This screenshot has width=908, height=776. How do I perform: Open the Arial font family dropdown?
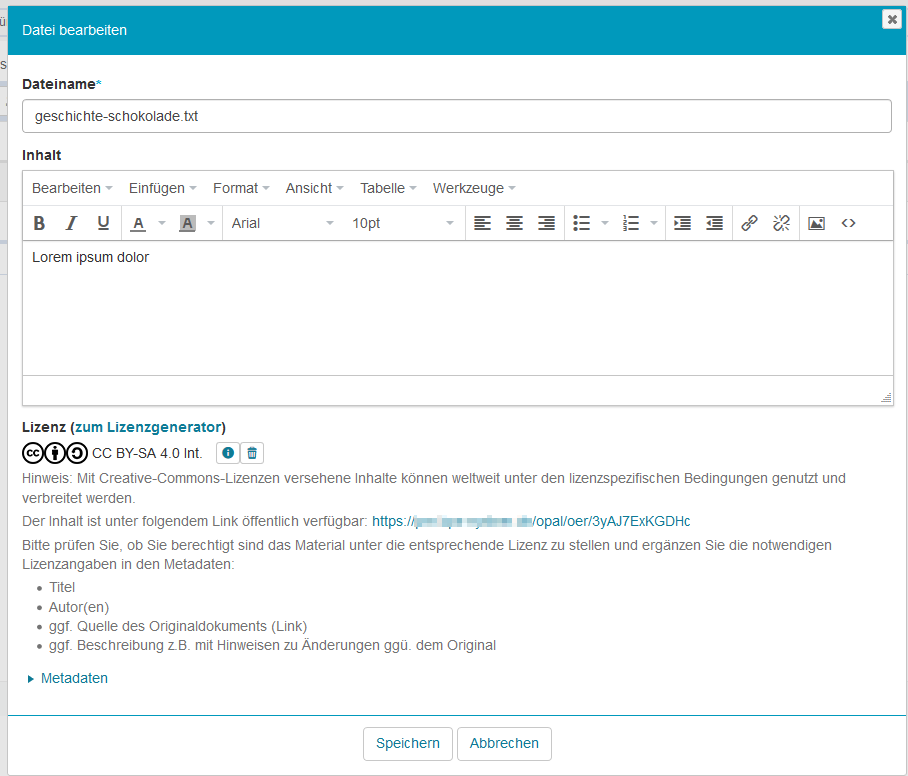(x=282, y=223)
